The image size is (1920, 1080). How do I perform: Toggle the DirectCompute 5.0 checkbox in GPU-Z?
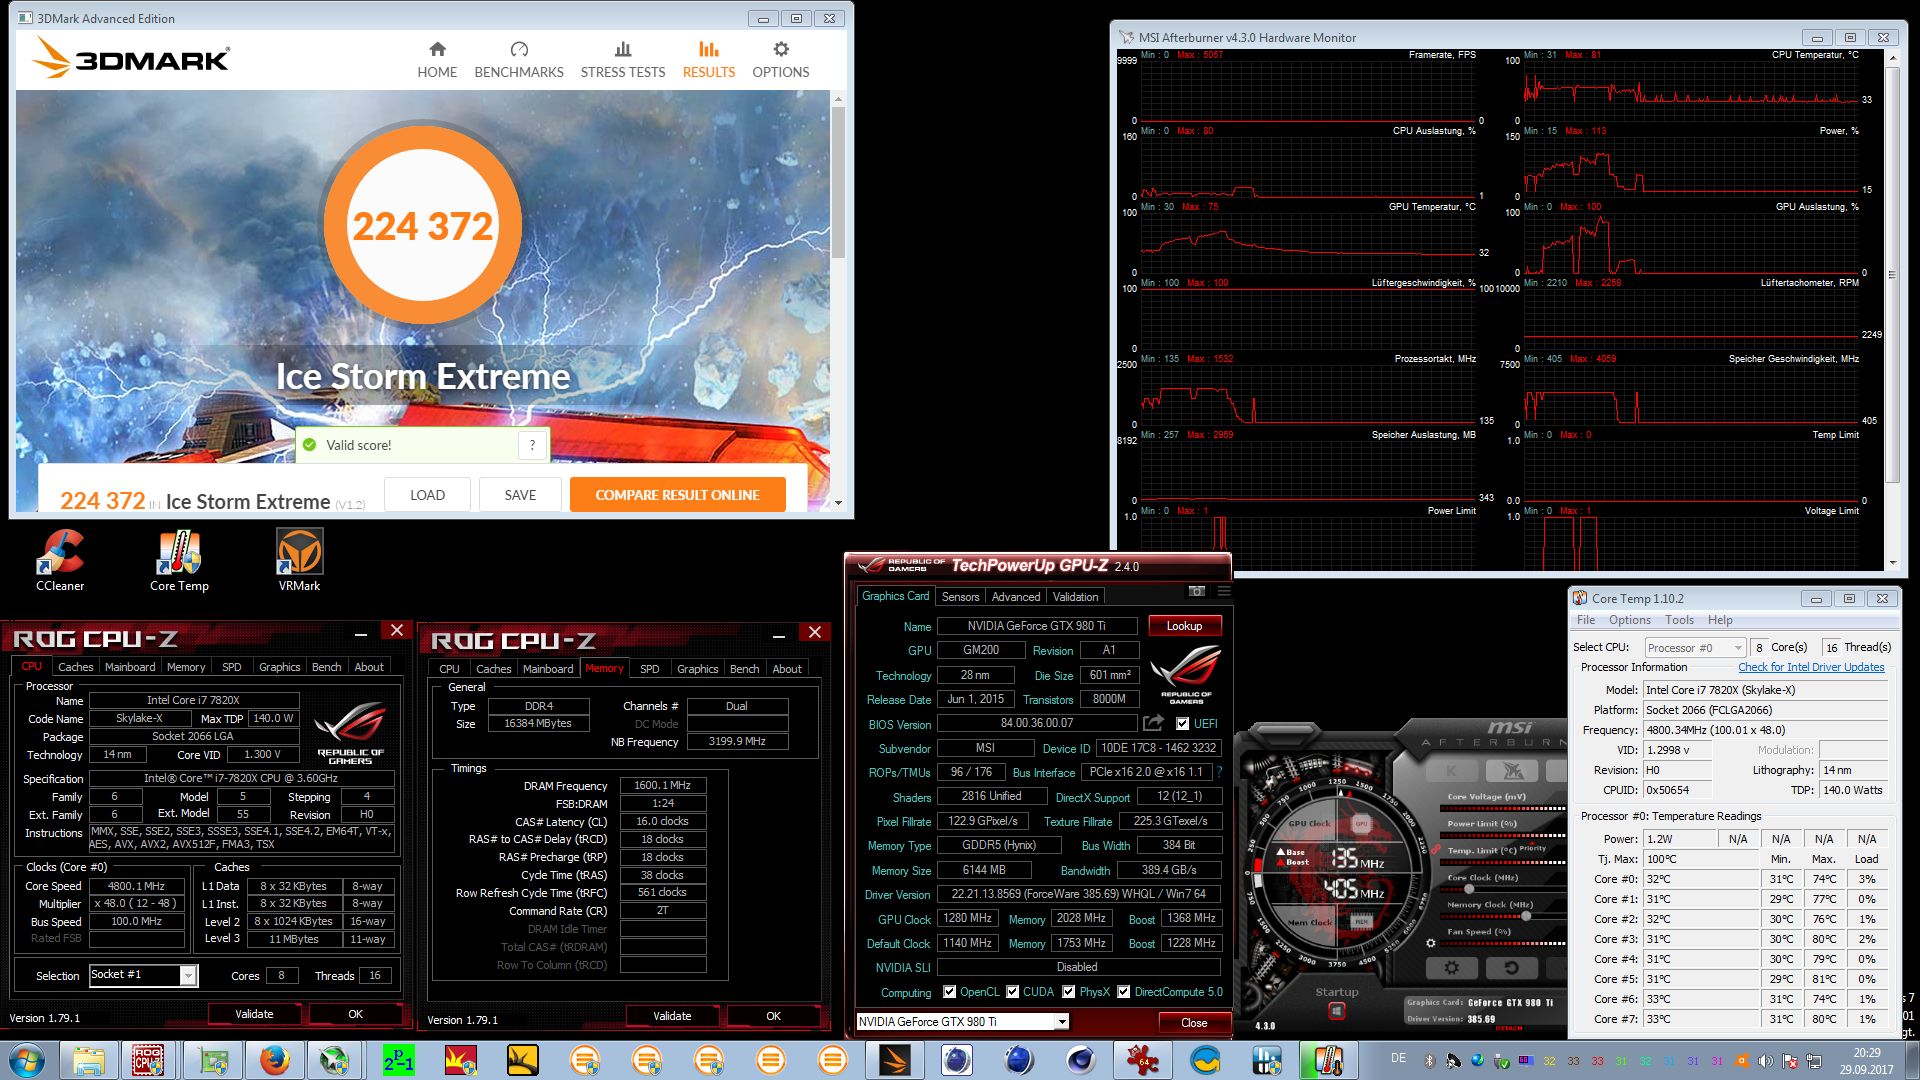pos(1124,992)
